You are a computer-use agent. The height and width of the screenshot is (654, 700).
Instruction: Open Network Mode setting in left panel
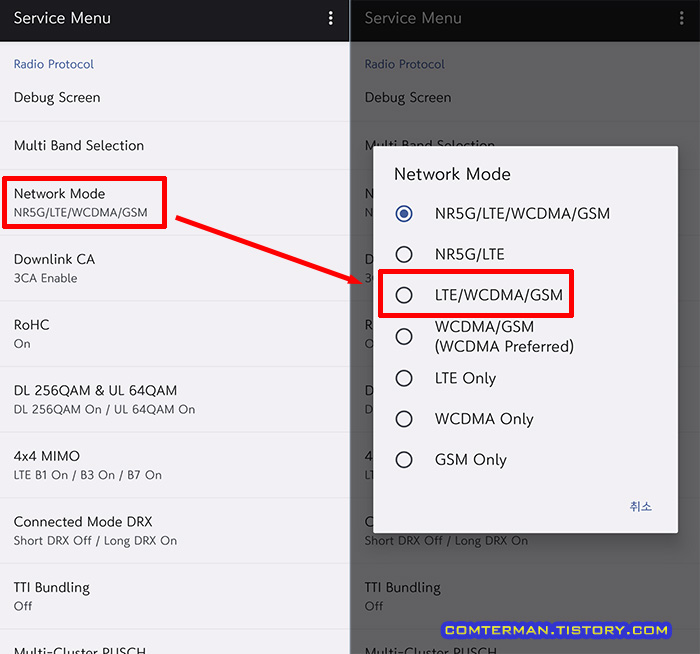175,203
